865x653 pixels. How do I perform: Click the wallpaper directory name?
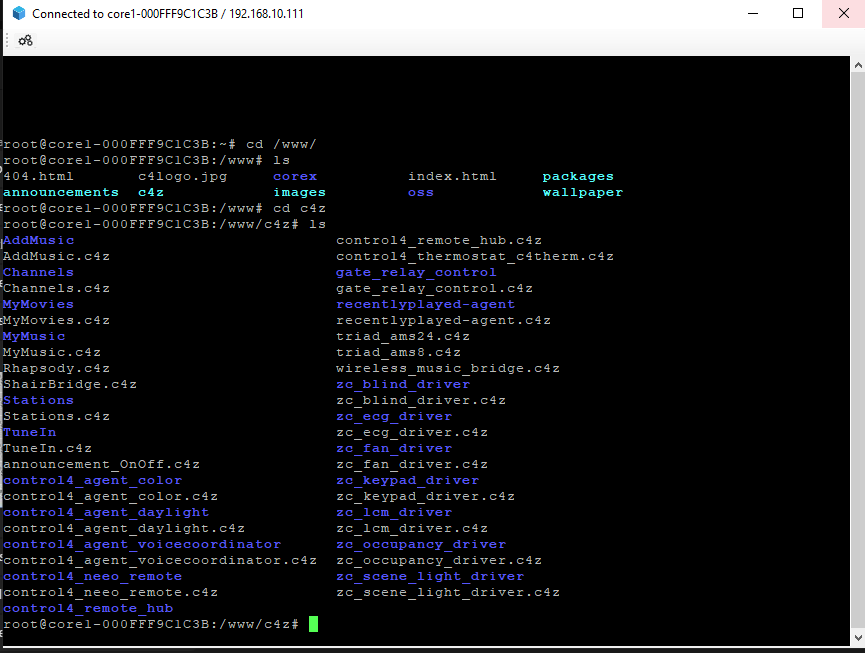click(x=583, y=192)
